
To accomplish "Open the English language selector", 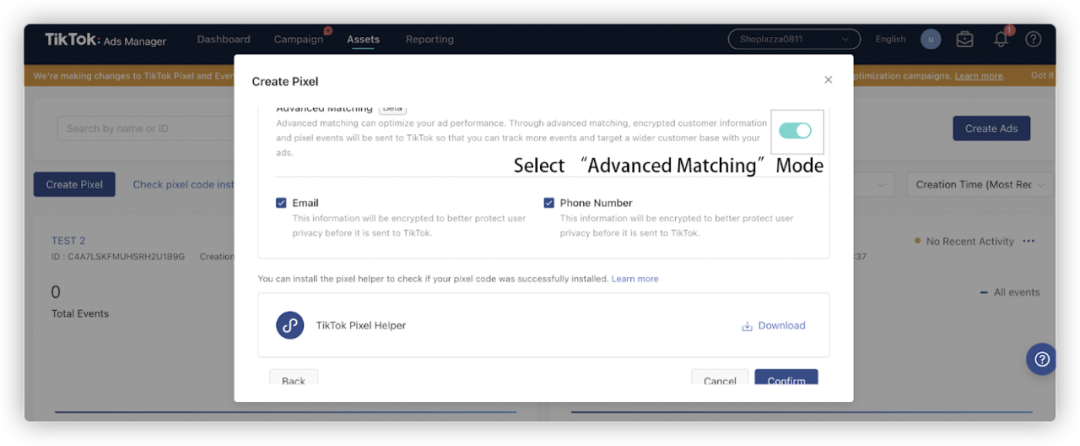I will tap(891, 39).
